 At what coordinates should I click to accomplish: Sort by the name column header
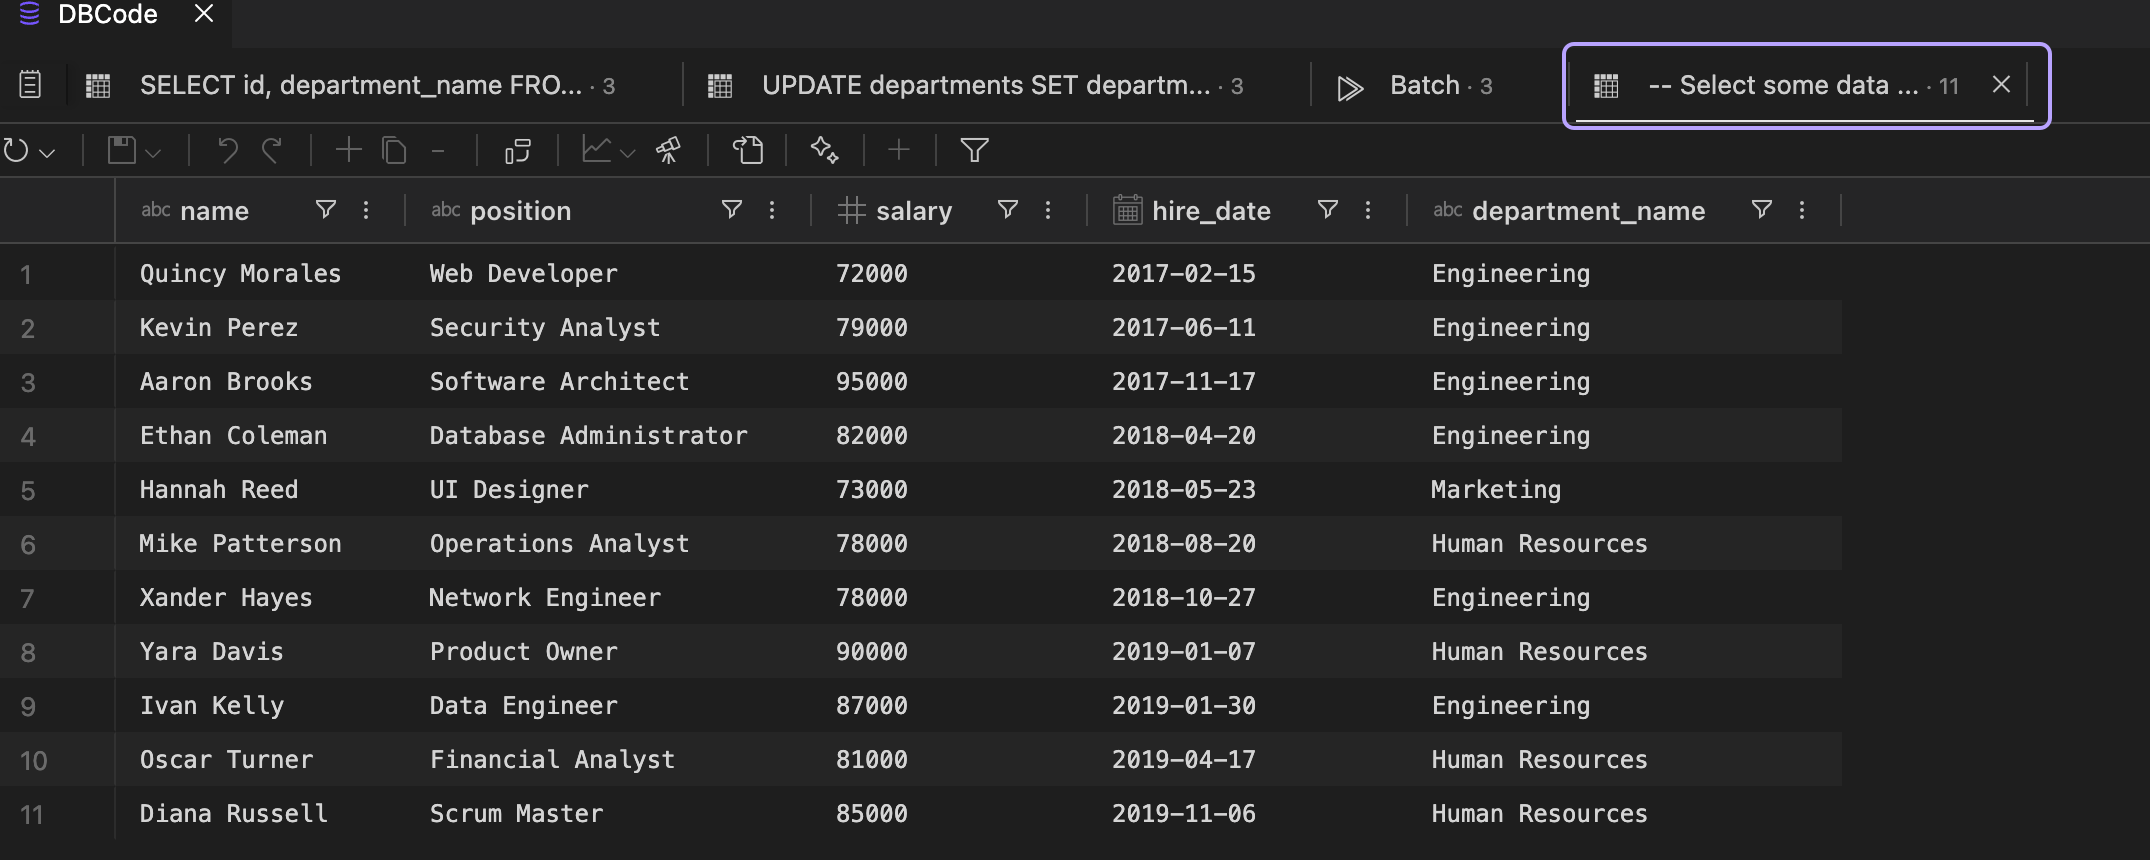pos(214,211)
